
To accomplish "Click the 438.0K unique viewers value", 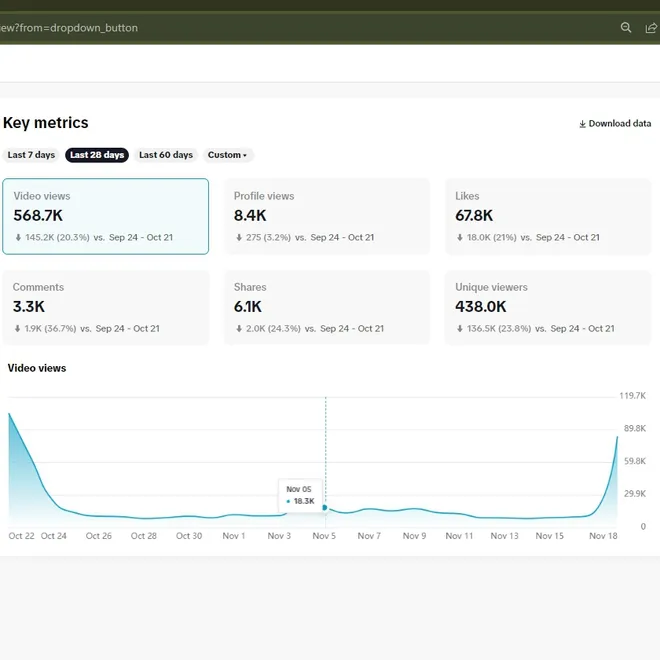I will [481, 306].
